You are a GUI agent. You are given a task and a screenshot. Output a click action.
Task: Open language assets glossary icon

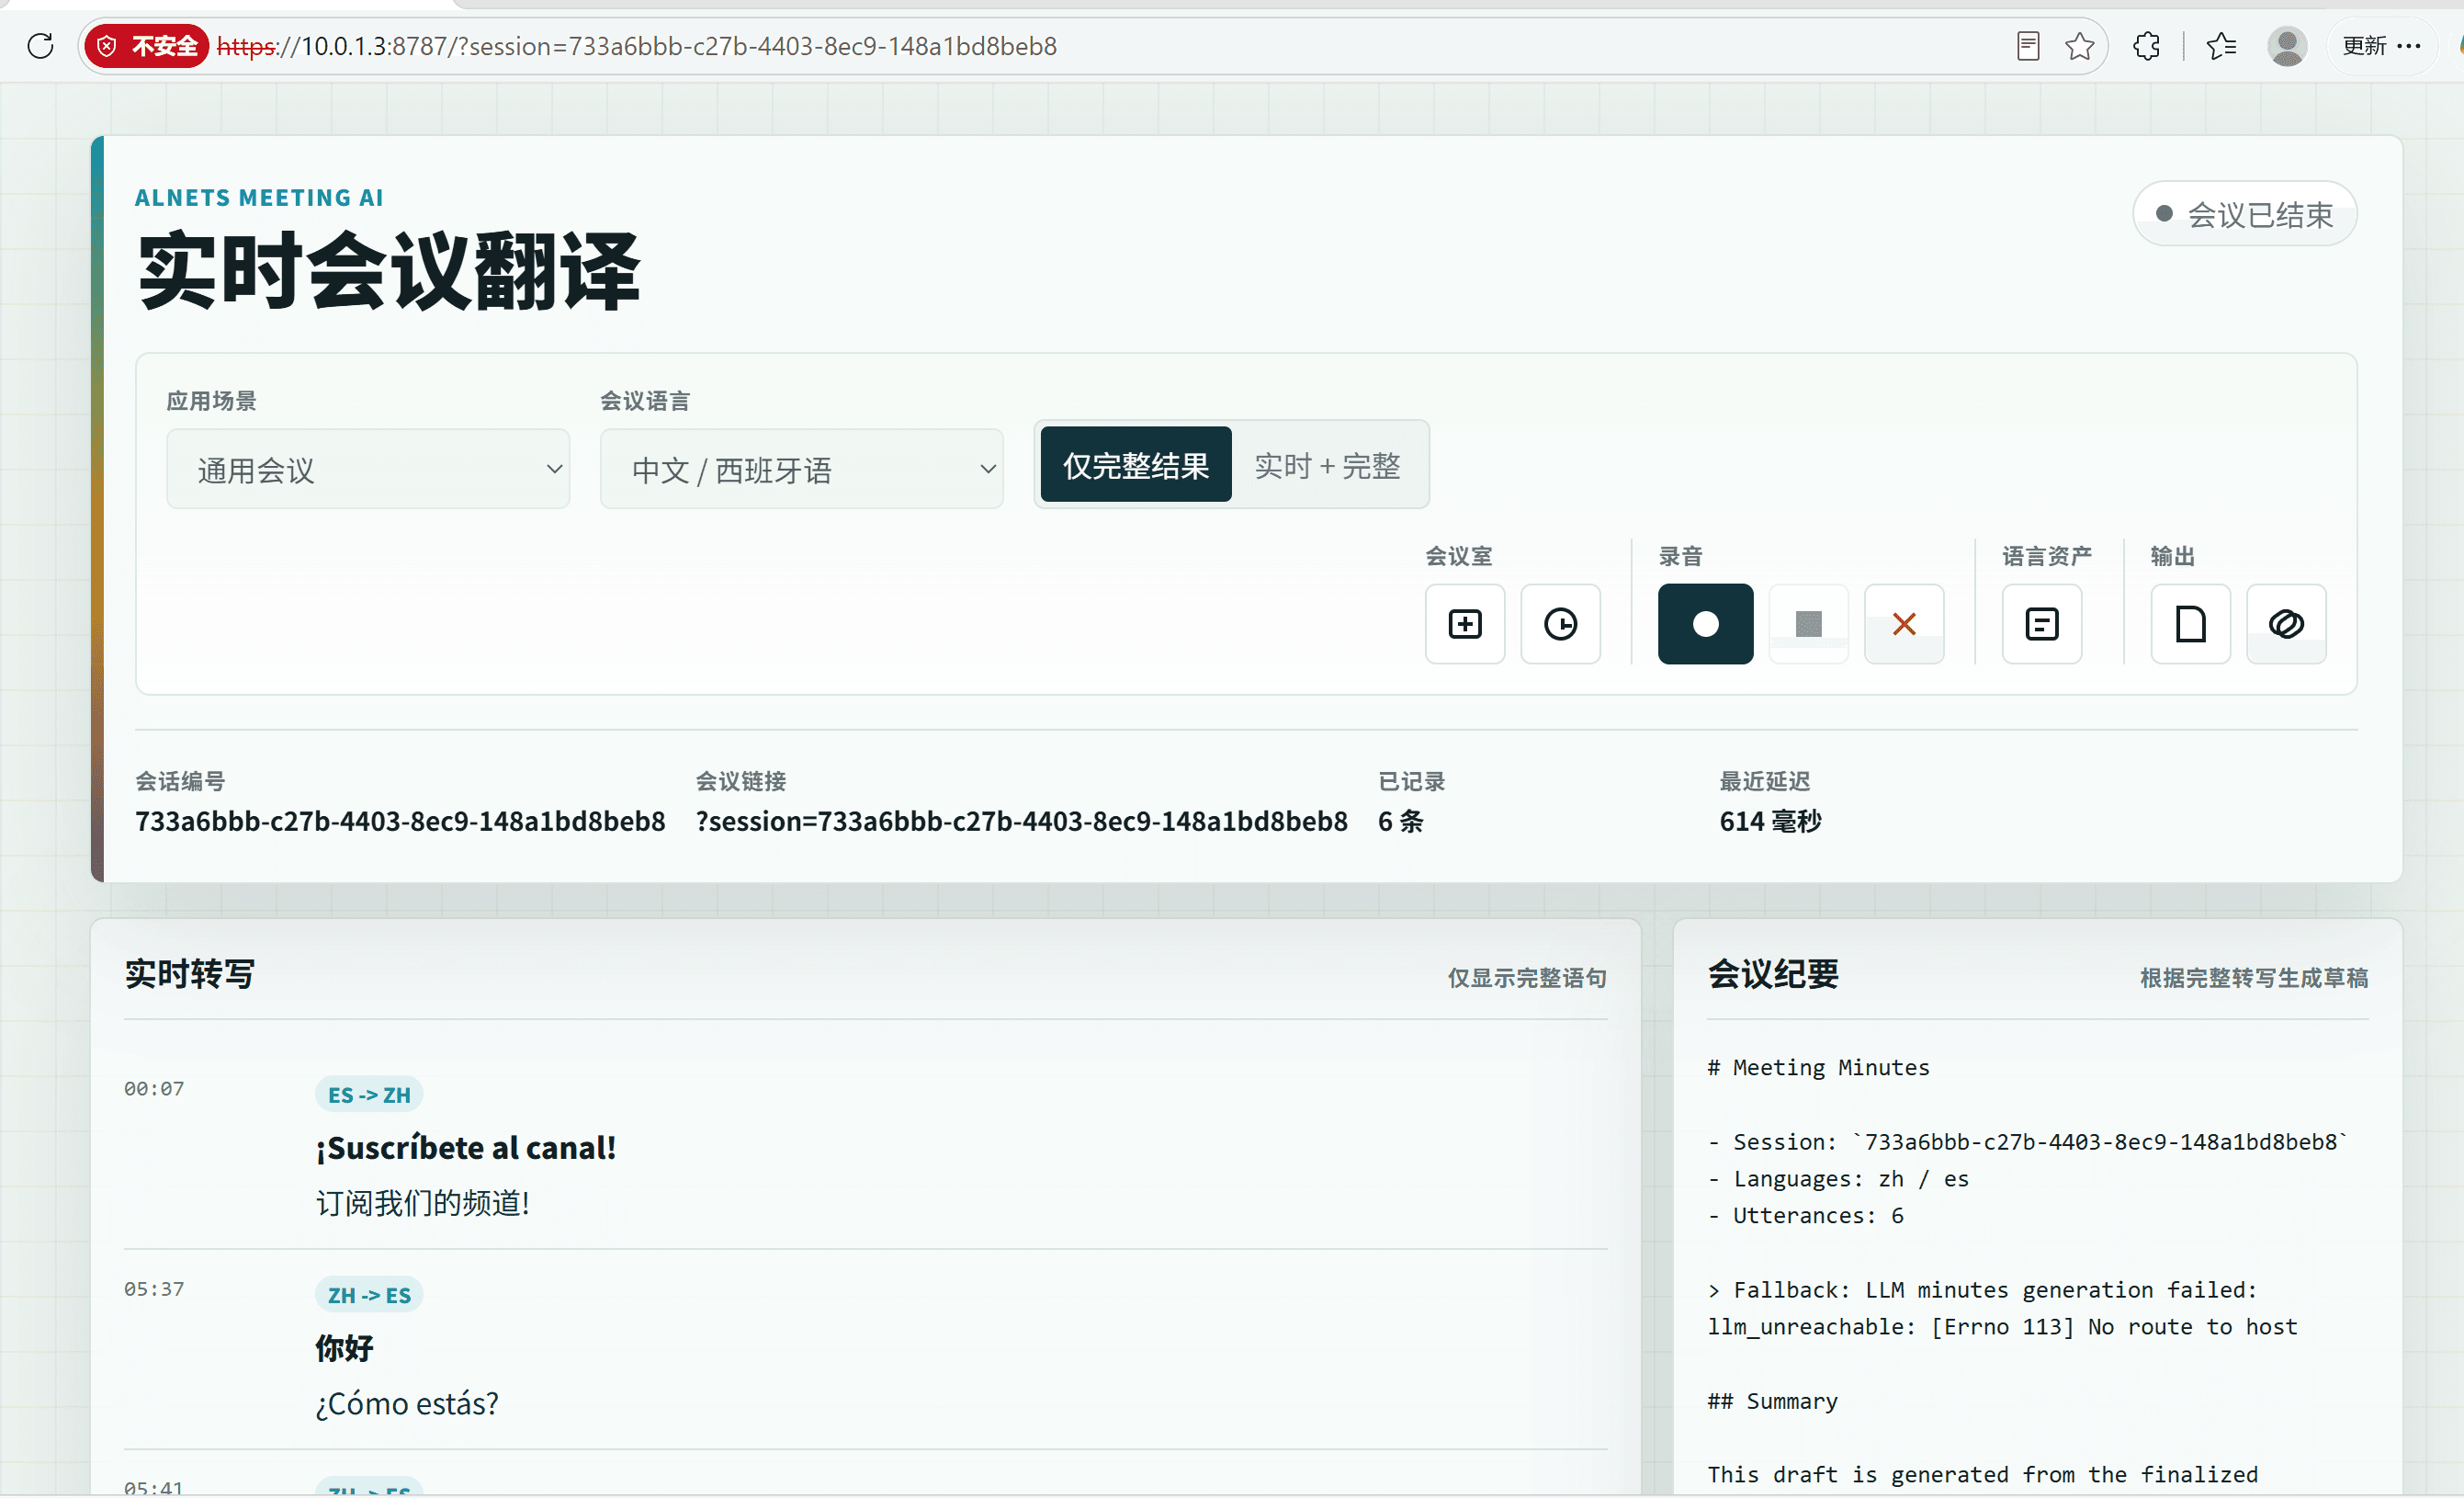point(2041,624)
